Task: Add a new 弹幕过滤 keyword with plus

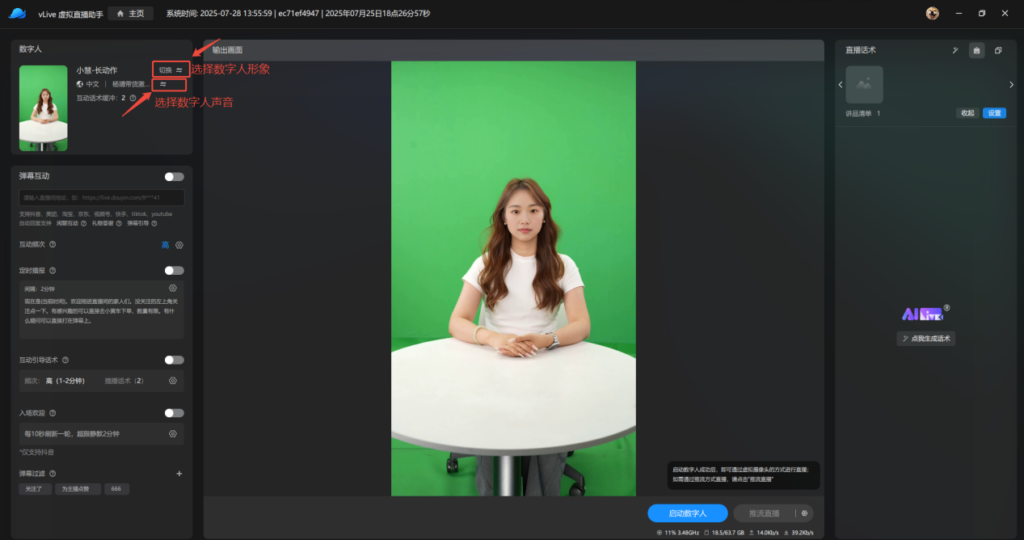Action: pyautogui.click(x=179, y=473)
